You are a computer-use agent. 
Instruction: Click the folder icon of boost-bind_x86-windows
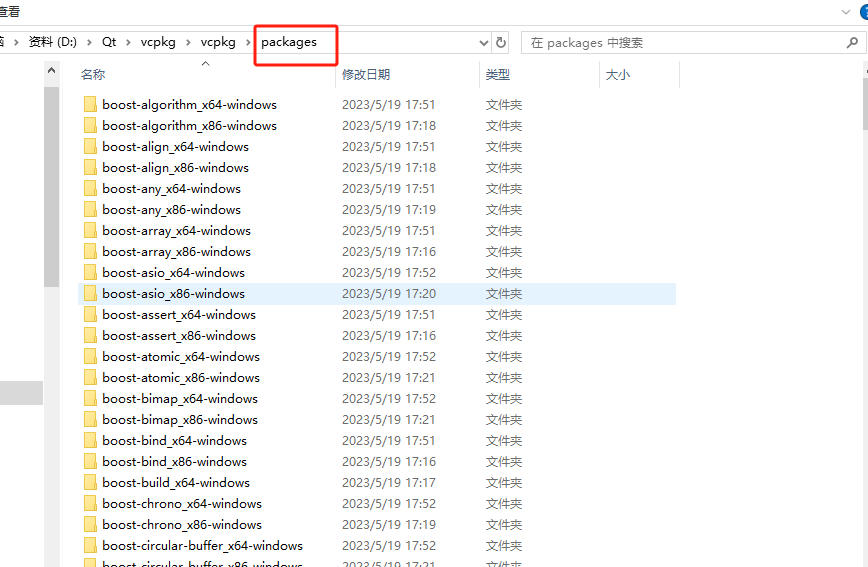(x=90, y=462)
